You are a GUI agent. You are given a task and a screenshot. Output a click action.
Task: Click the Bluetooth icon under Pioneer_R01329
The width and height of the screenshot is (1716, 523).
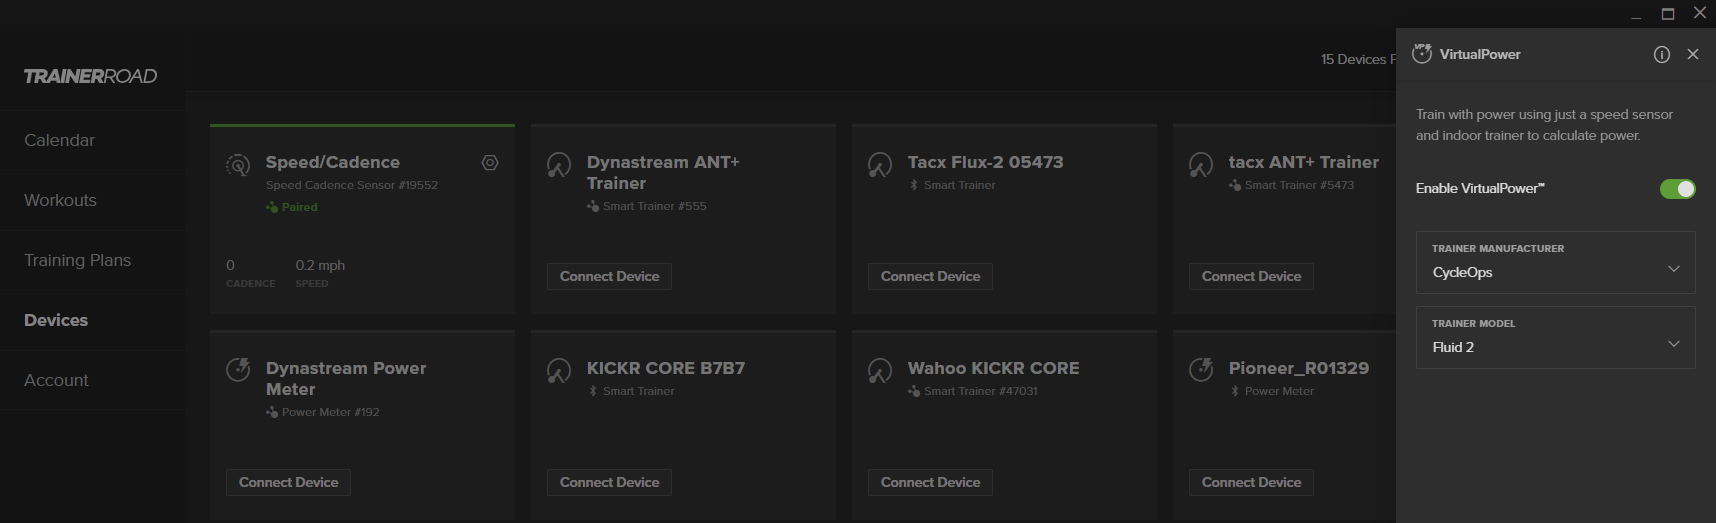(1235, 391)
